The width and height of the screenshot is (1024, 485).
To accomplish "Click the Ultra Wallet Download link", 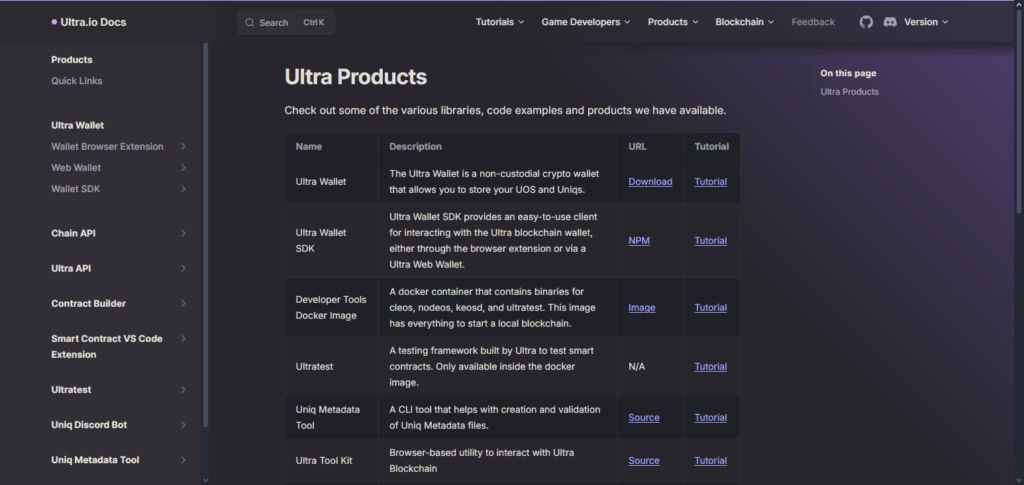I will (650, 181).
